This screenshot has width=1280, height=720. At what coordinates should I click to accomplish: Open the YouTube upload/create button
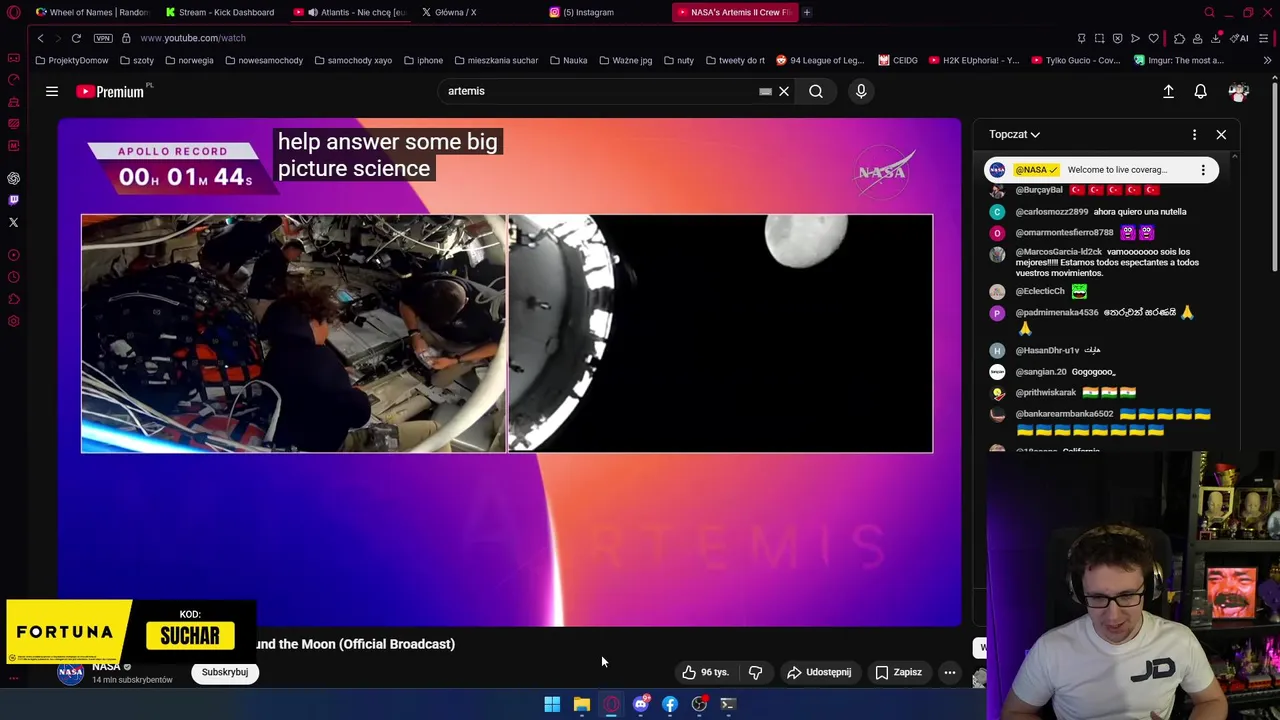1168,91
